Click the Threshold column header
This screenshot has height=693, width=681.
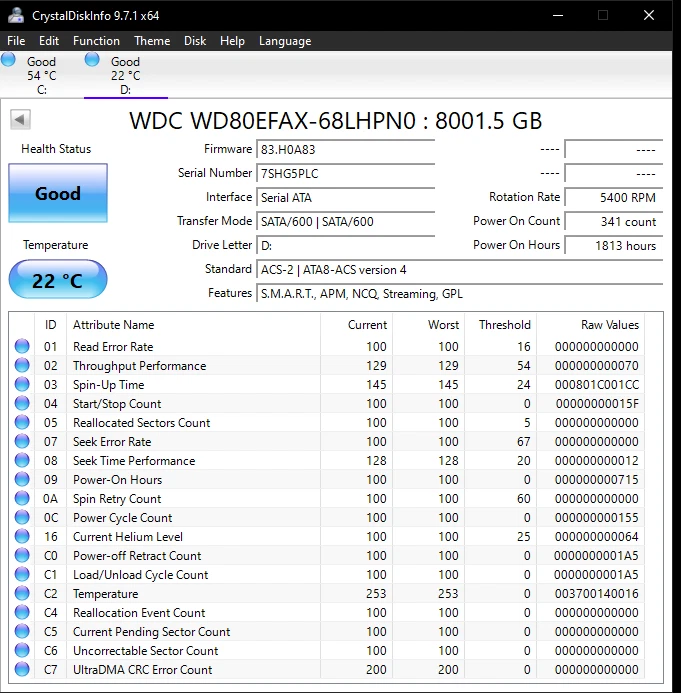click(501, 325)
